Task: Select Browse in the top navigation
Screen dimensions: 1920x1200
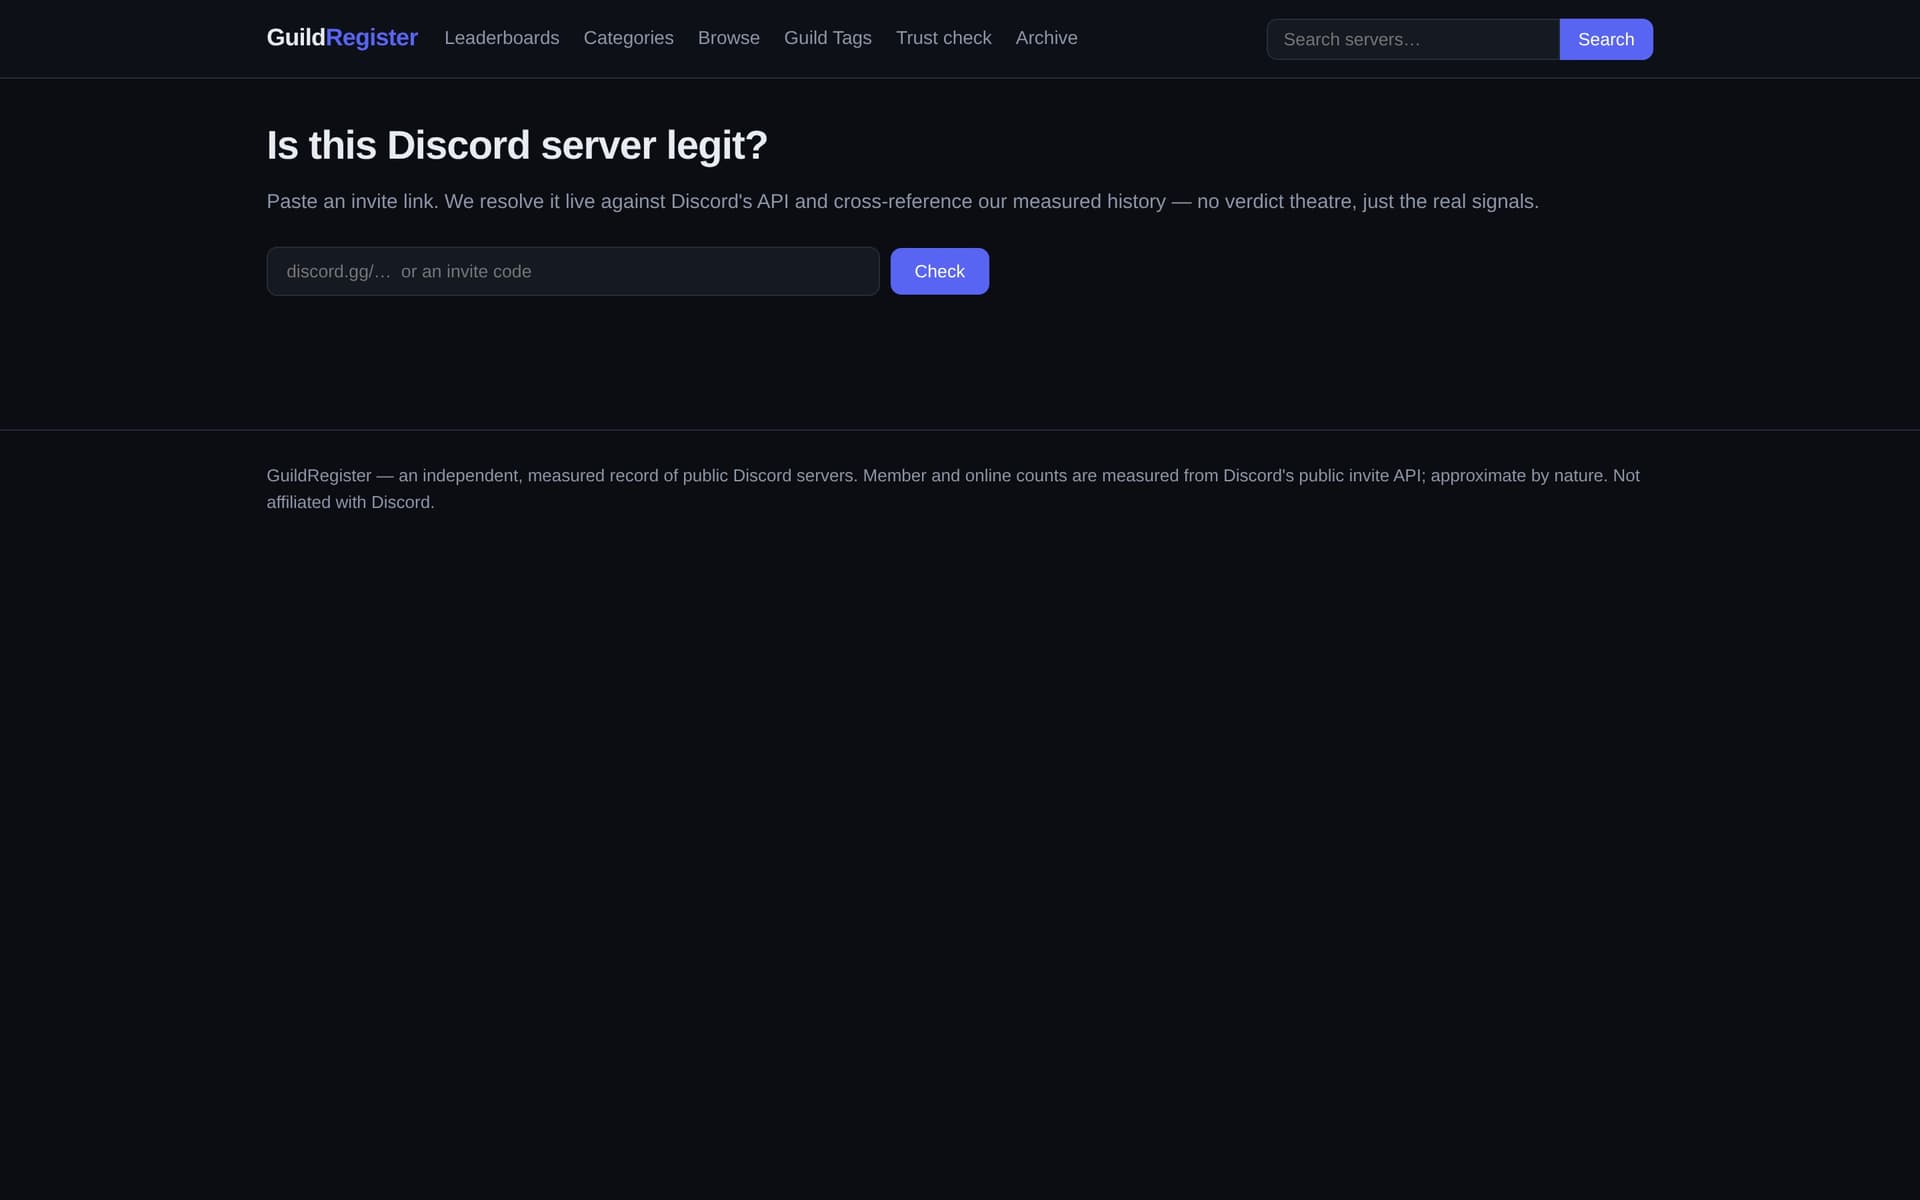Action: (x=729, y=38)
